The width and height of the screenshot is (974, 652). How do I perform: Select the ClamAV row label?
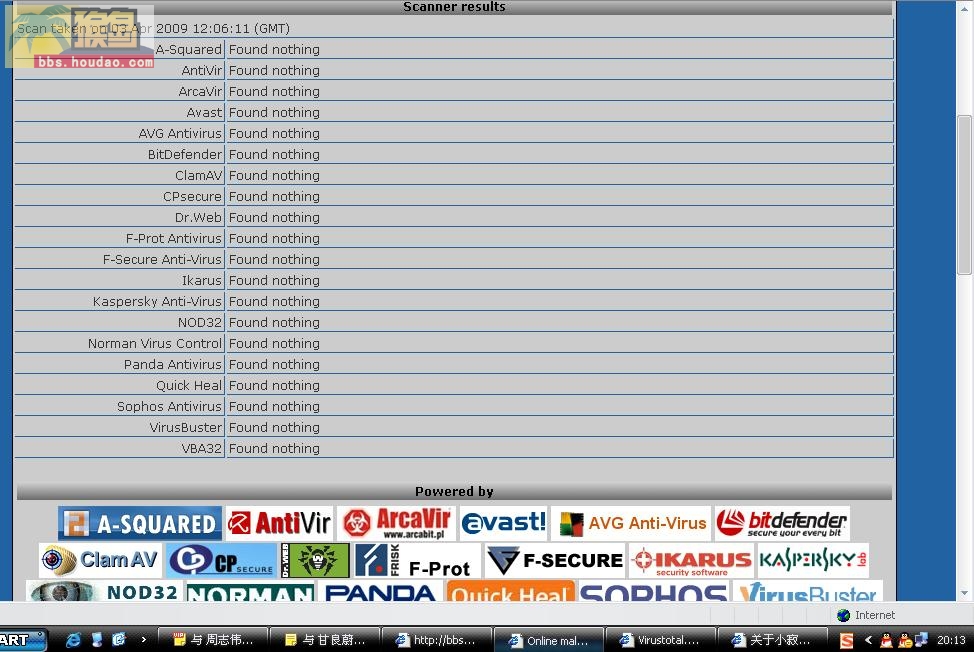(198, 176)
